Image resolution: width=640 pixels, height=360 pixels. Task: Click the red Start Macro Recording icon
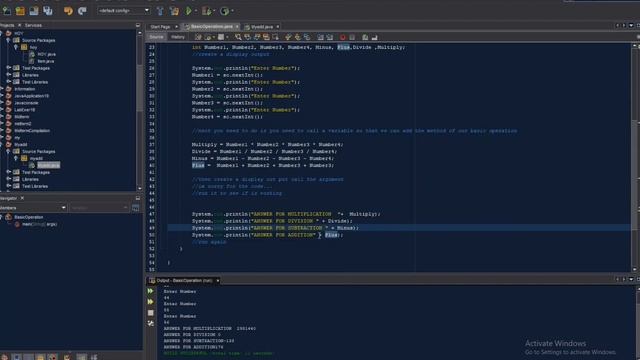342,37
